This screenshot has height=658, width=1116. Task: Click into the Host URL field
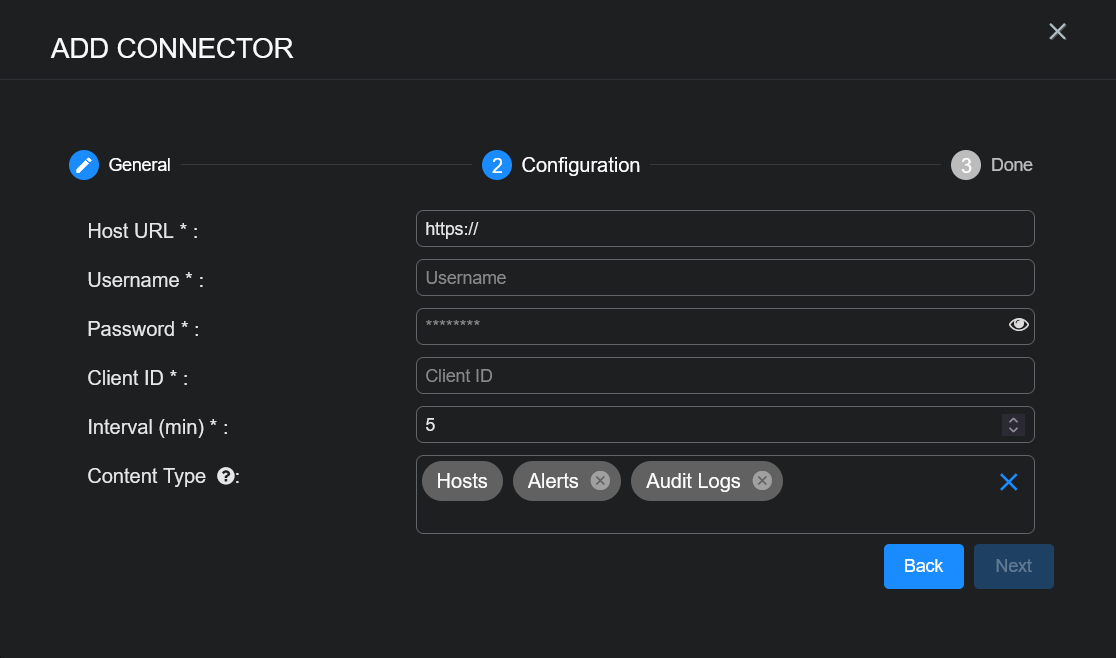point(724,229)
